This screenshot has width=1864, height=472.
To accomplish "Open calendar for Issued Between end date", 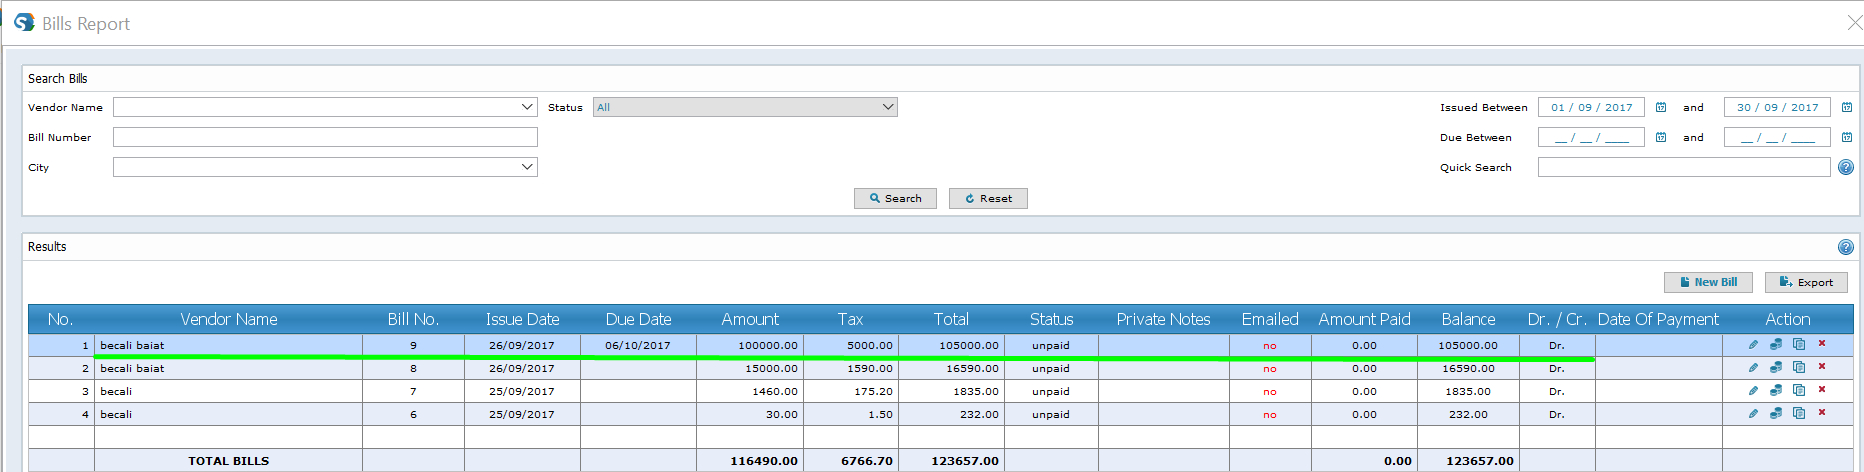I will (x=1847, y=107).
